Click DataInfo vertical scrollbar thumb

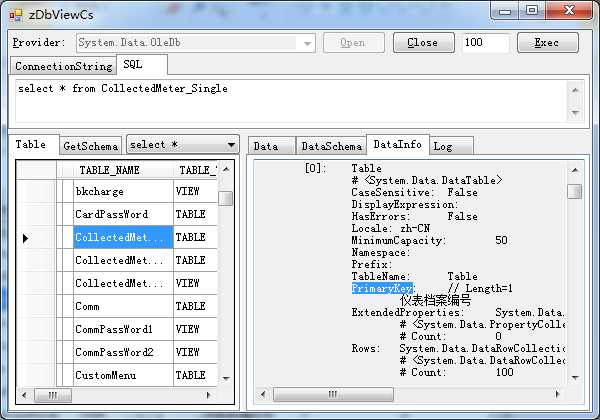[x=574, y=192]
